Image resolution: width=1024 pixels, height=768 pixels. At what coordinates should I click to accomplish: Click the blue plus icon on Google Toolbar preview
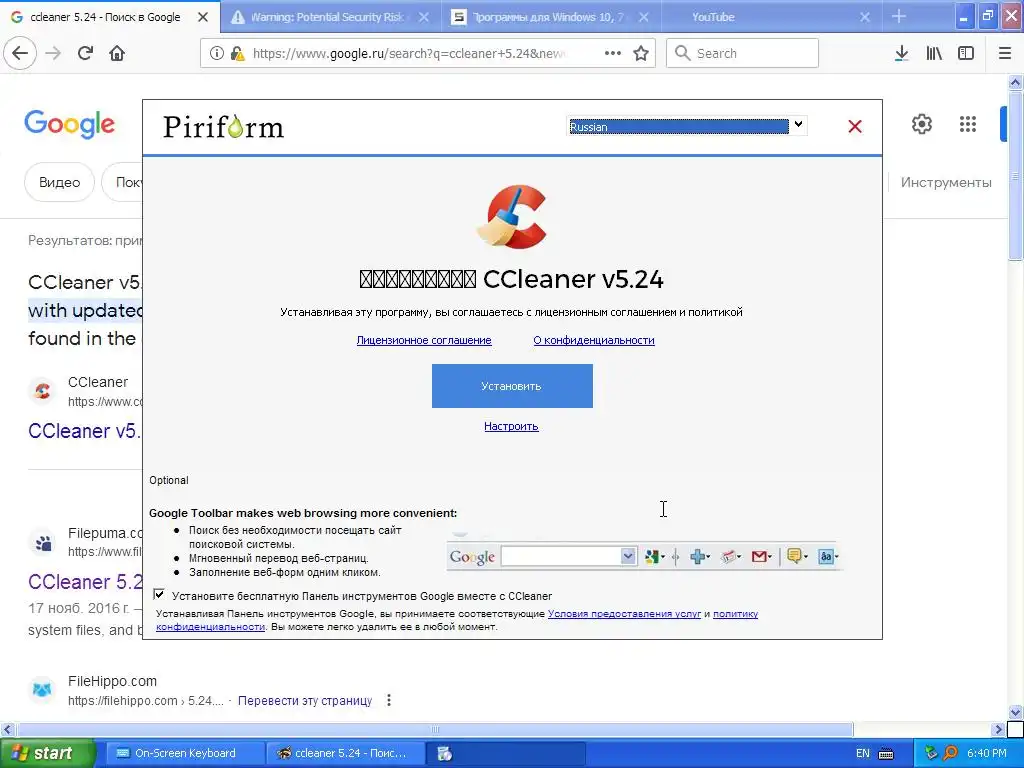click(x=697, y=556)
